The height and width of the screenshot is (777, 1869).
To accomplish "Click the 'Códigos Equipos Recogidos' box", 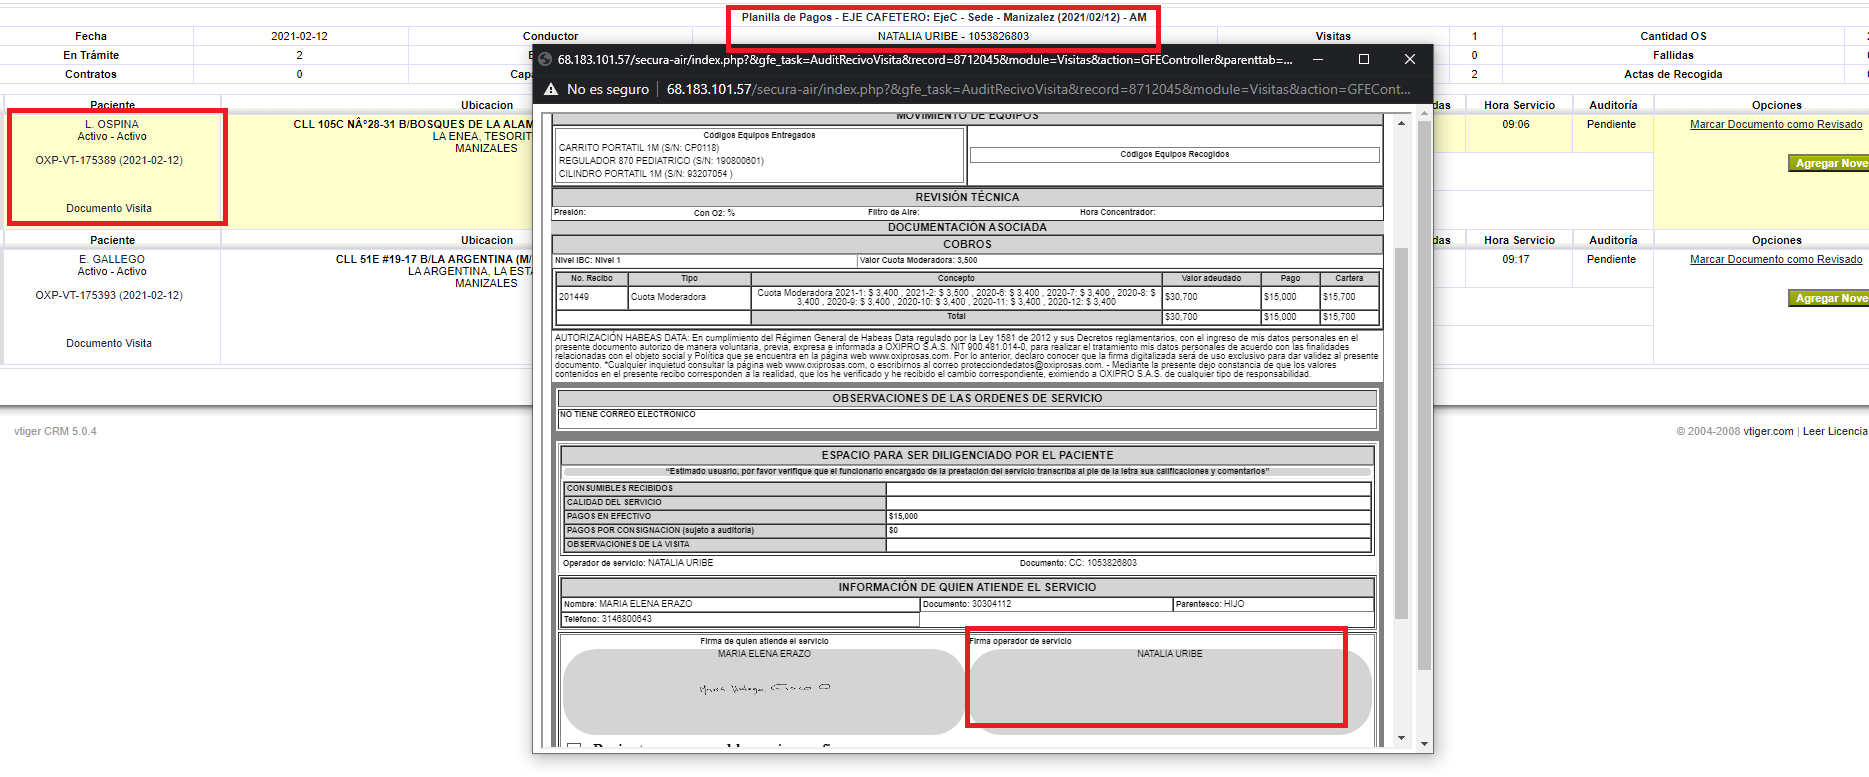I will click(x=1174, y=154).
